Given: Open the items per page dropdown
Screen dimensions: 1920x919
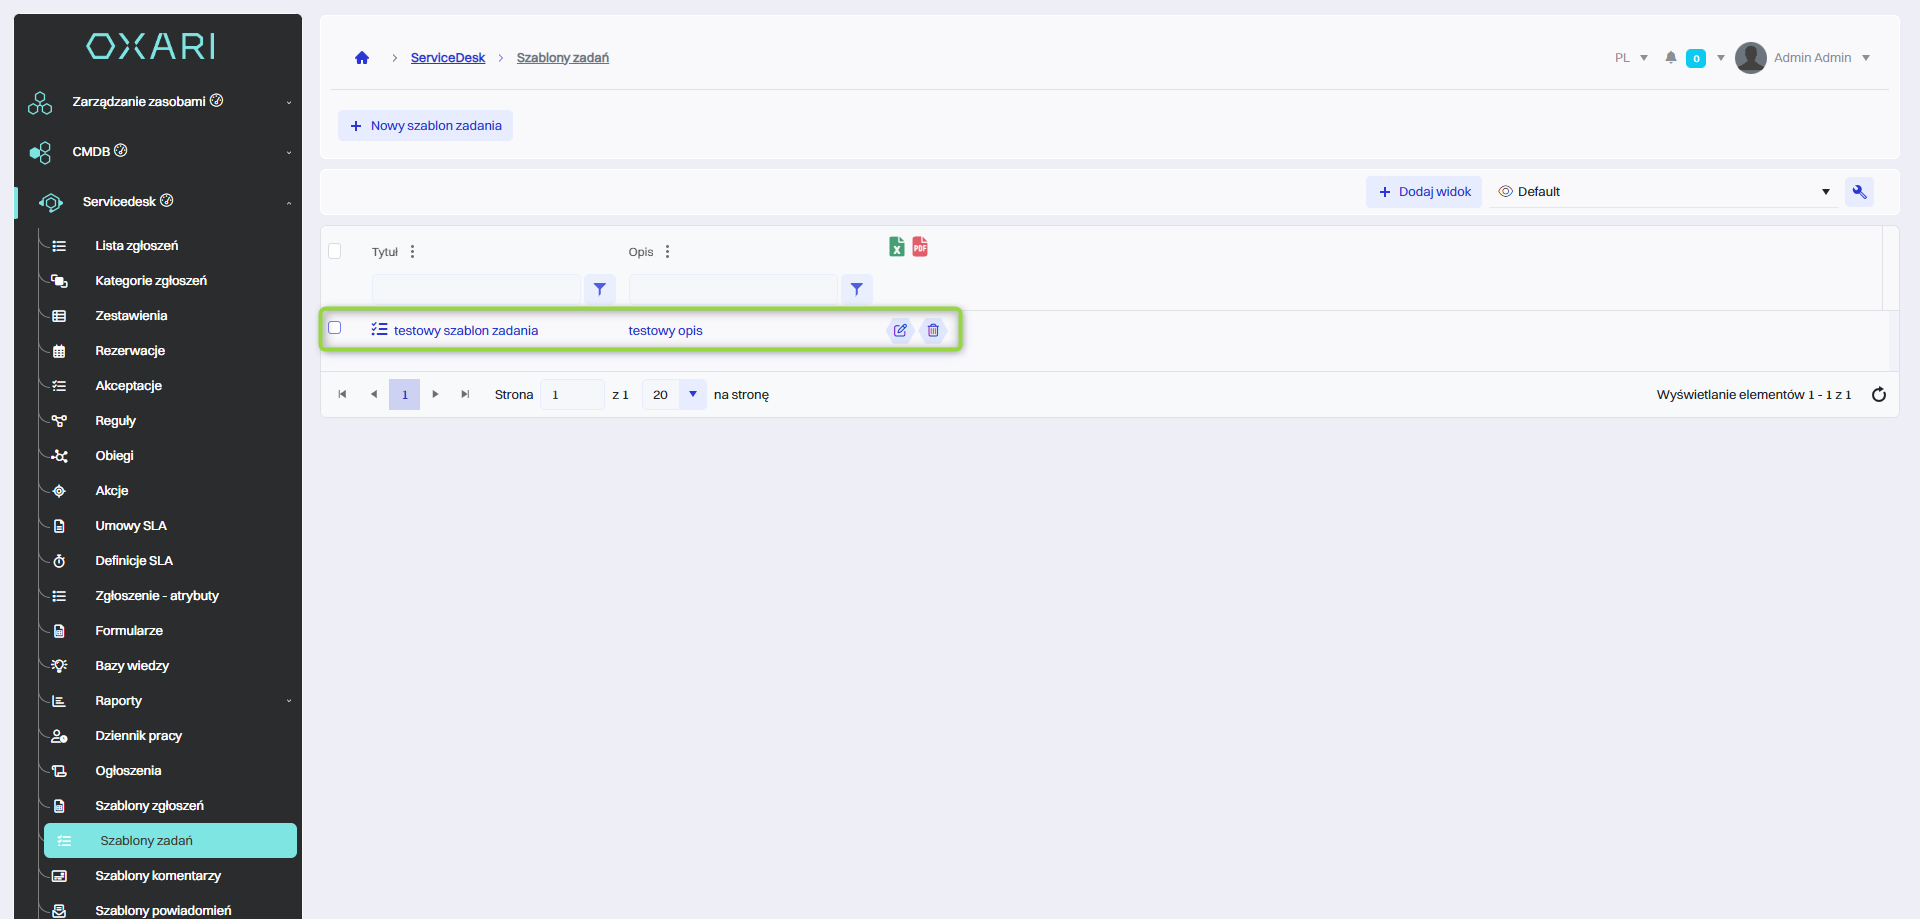Looking at the screenshot, I should click(x=692, y=395).
